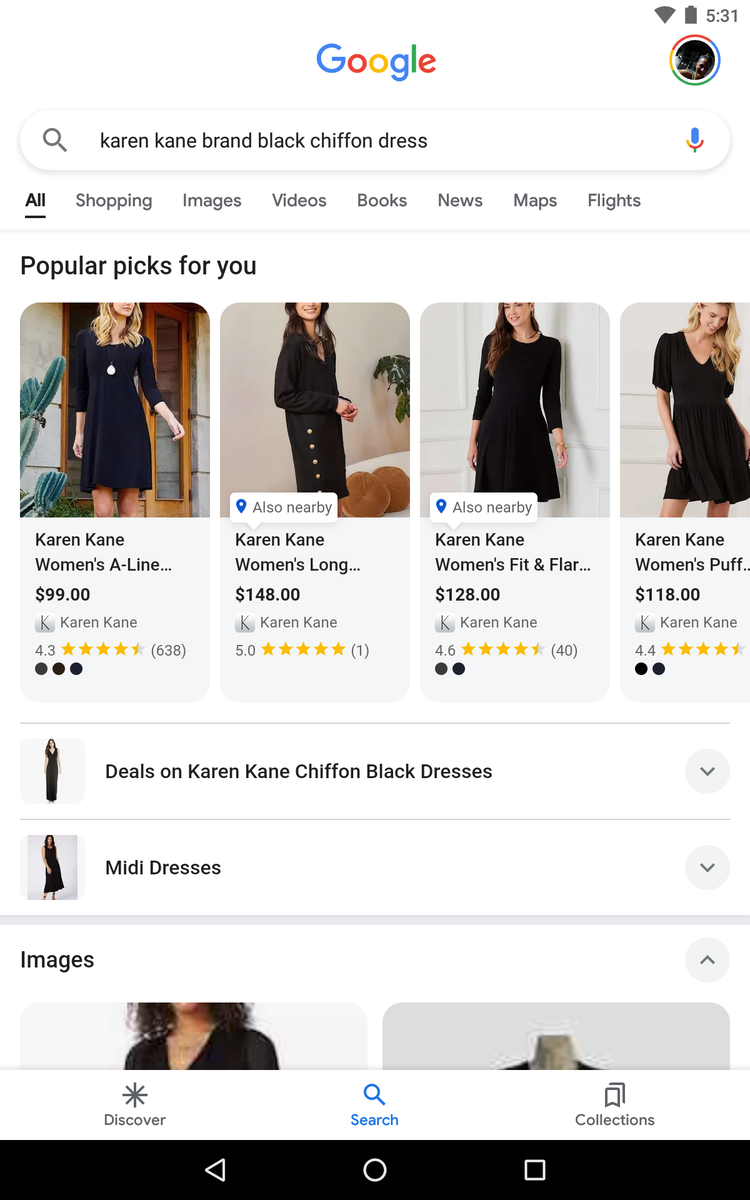750x1200 pixels.
Task: Open Collections in bottom navigation
Action: click(615, 1105)
